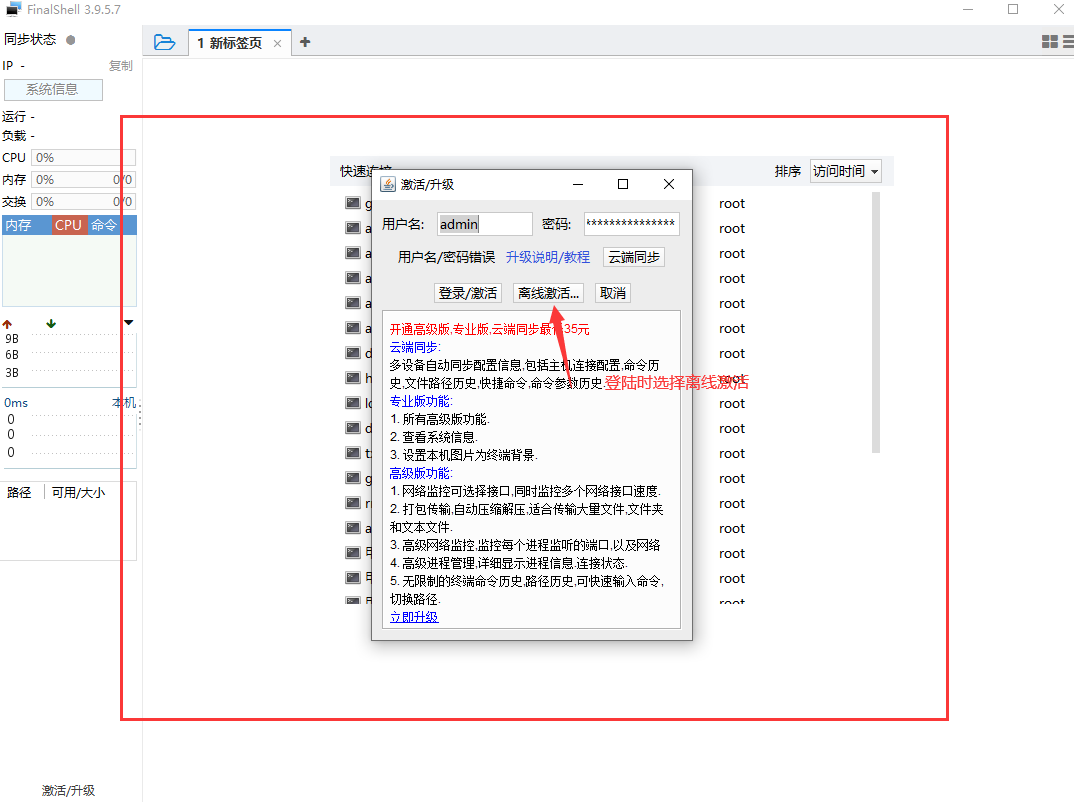
Task: Open the 访问时间 sort dropdown
Action: coord(845,171)
